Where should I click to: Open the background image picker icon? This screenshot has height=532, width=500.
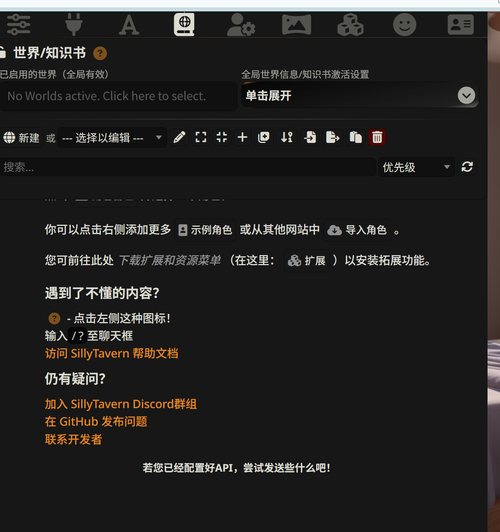(x=296, y=24)
